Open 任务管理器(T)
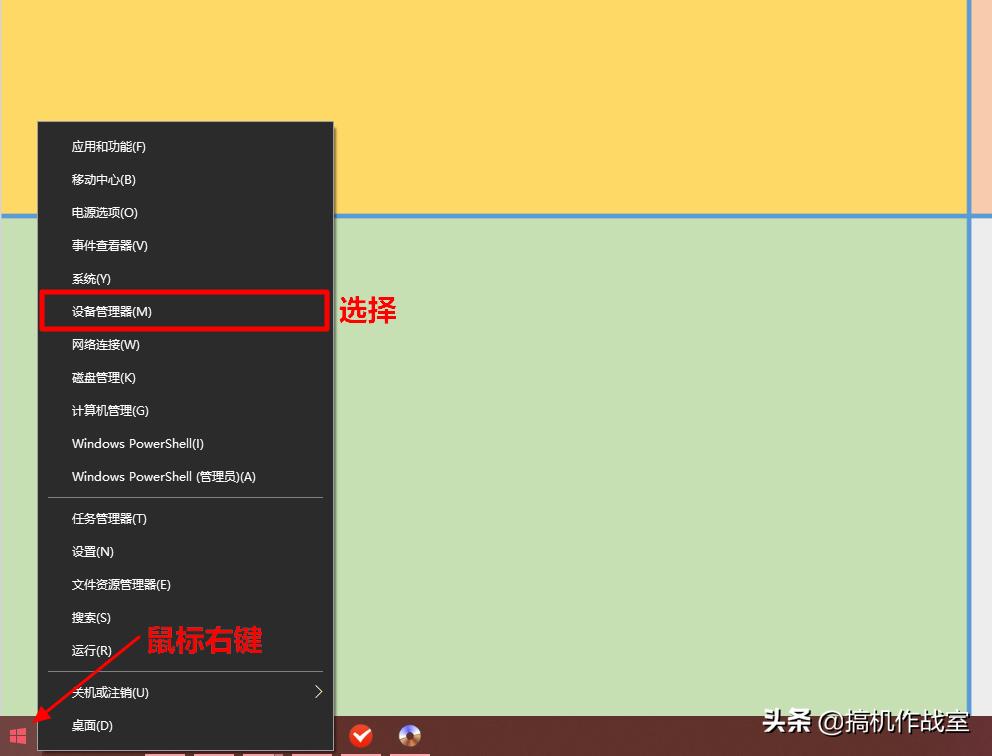The image size is (992, 756). point(108,518)
